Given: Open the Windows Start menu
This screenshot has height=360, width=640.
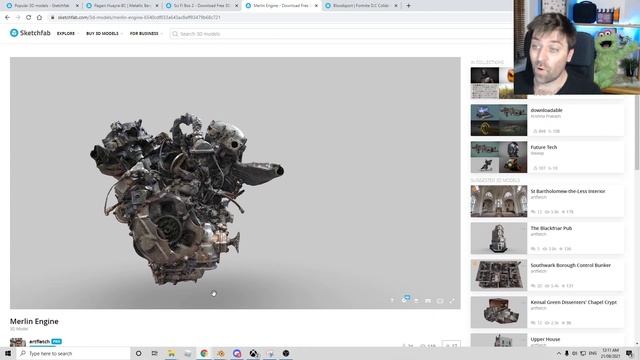Looking at the screenshot, I should click(8, 353).
